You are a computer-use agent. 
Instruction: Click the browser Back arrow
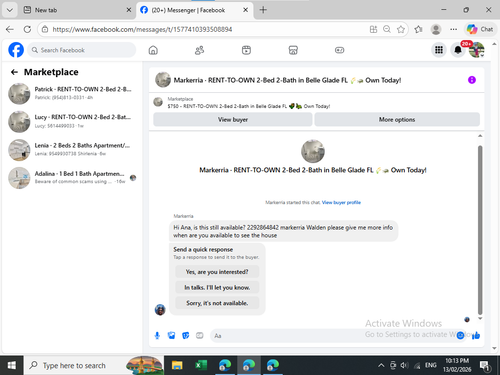pos(10,29)
